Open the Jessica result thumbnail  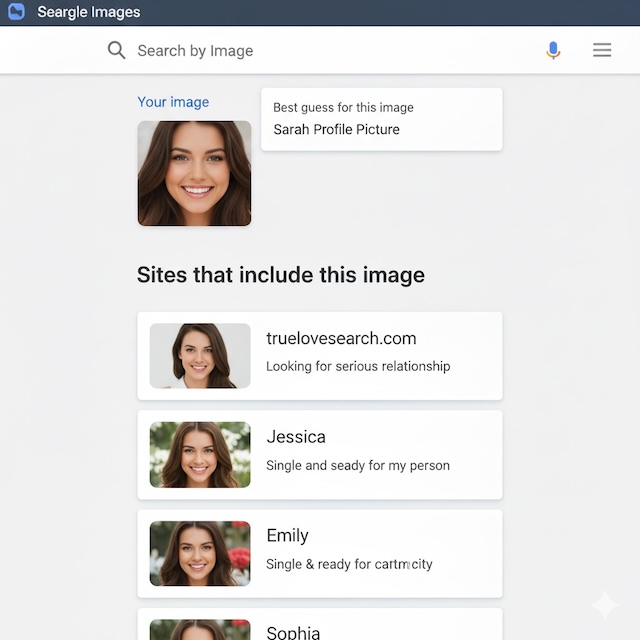pyautogui.click(x=200, y=454)
